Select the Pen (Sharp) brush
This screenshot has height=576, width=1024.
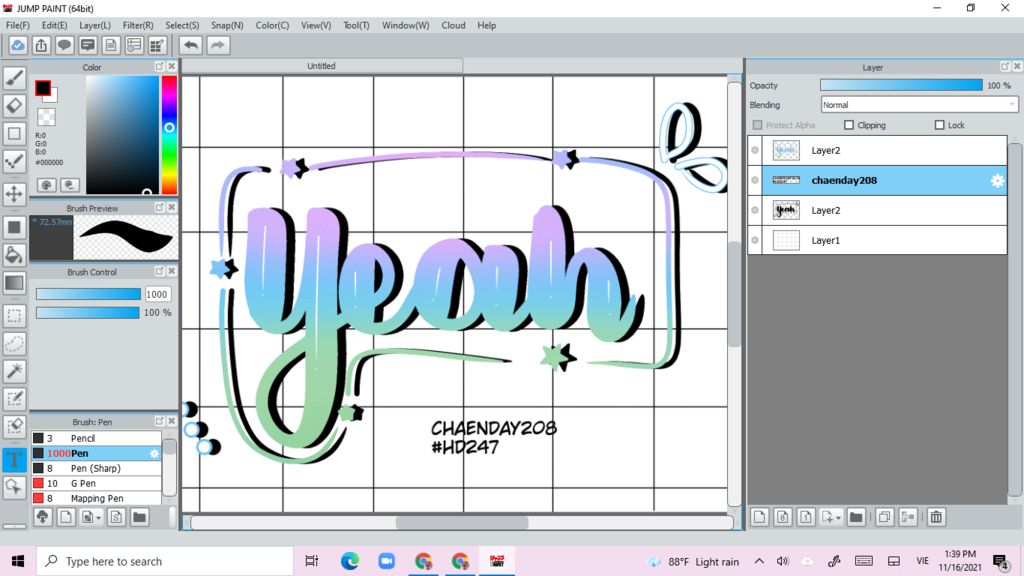click(x=96, y=468)
